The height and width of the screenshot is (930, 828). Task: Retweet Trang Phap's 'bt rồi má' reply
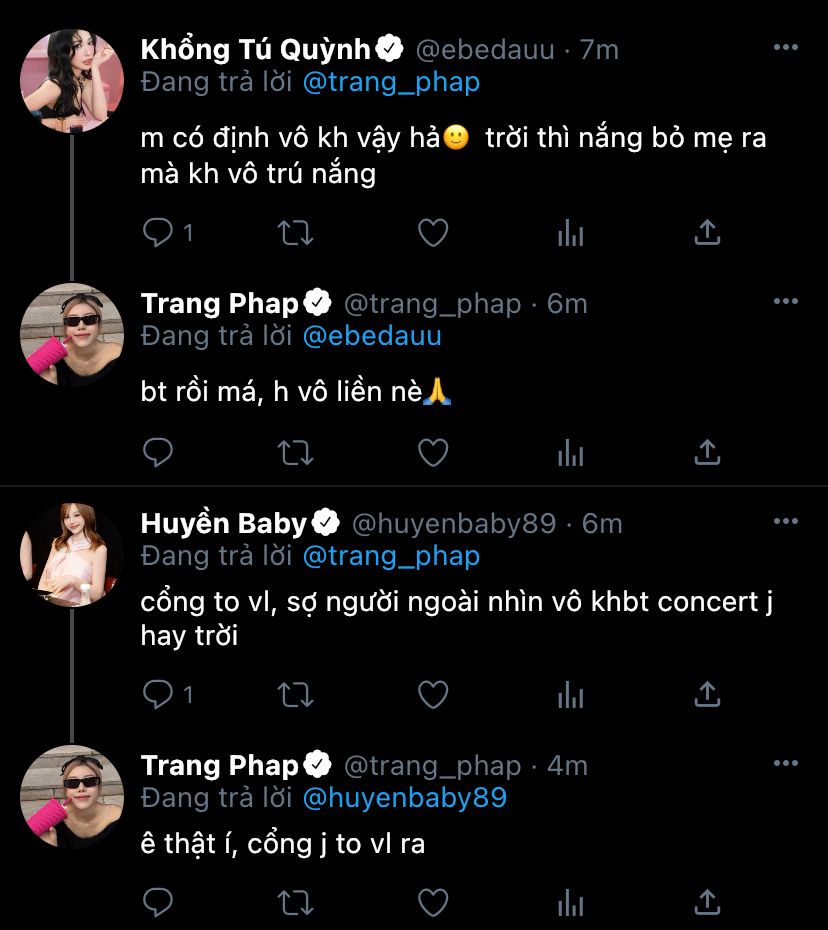point(294,453)
